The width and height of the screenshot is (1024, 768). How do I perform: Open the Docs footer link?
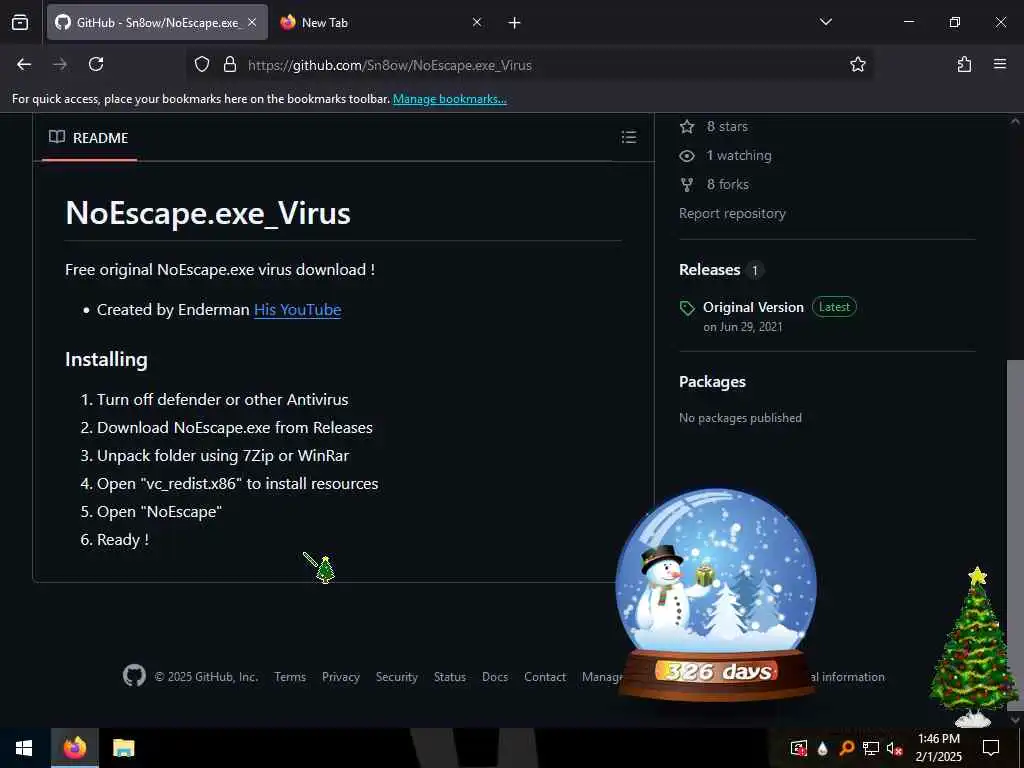pos(495,677)
